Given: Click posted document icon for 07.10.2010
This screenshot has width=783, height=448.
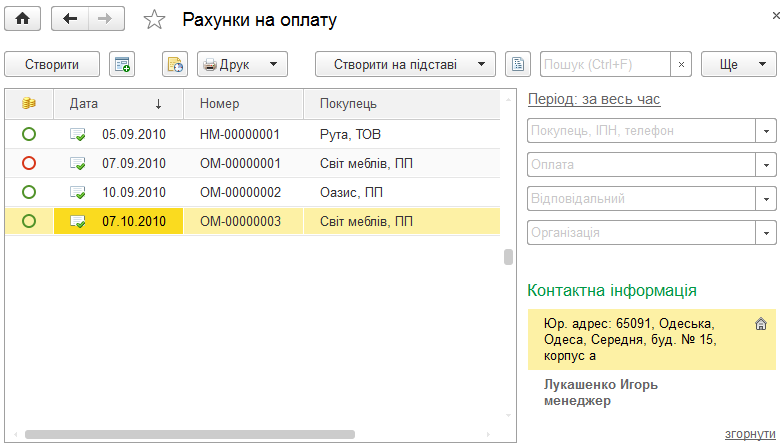Looking at the screenshot, I should tap(77, 221).
